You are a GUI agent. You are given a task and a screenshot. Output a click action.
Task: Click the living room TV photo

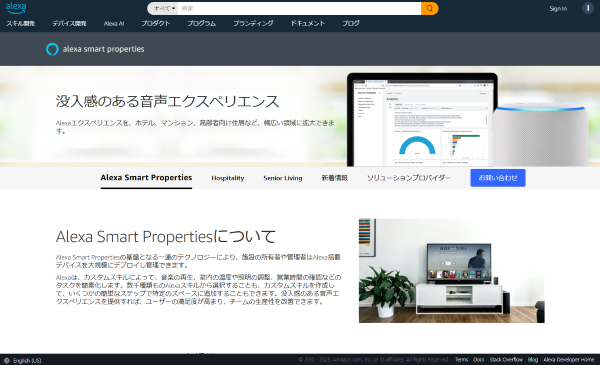tap(452, 270)
